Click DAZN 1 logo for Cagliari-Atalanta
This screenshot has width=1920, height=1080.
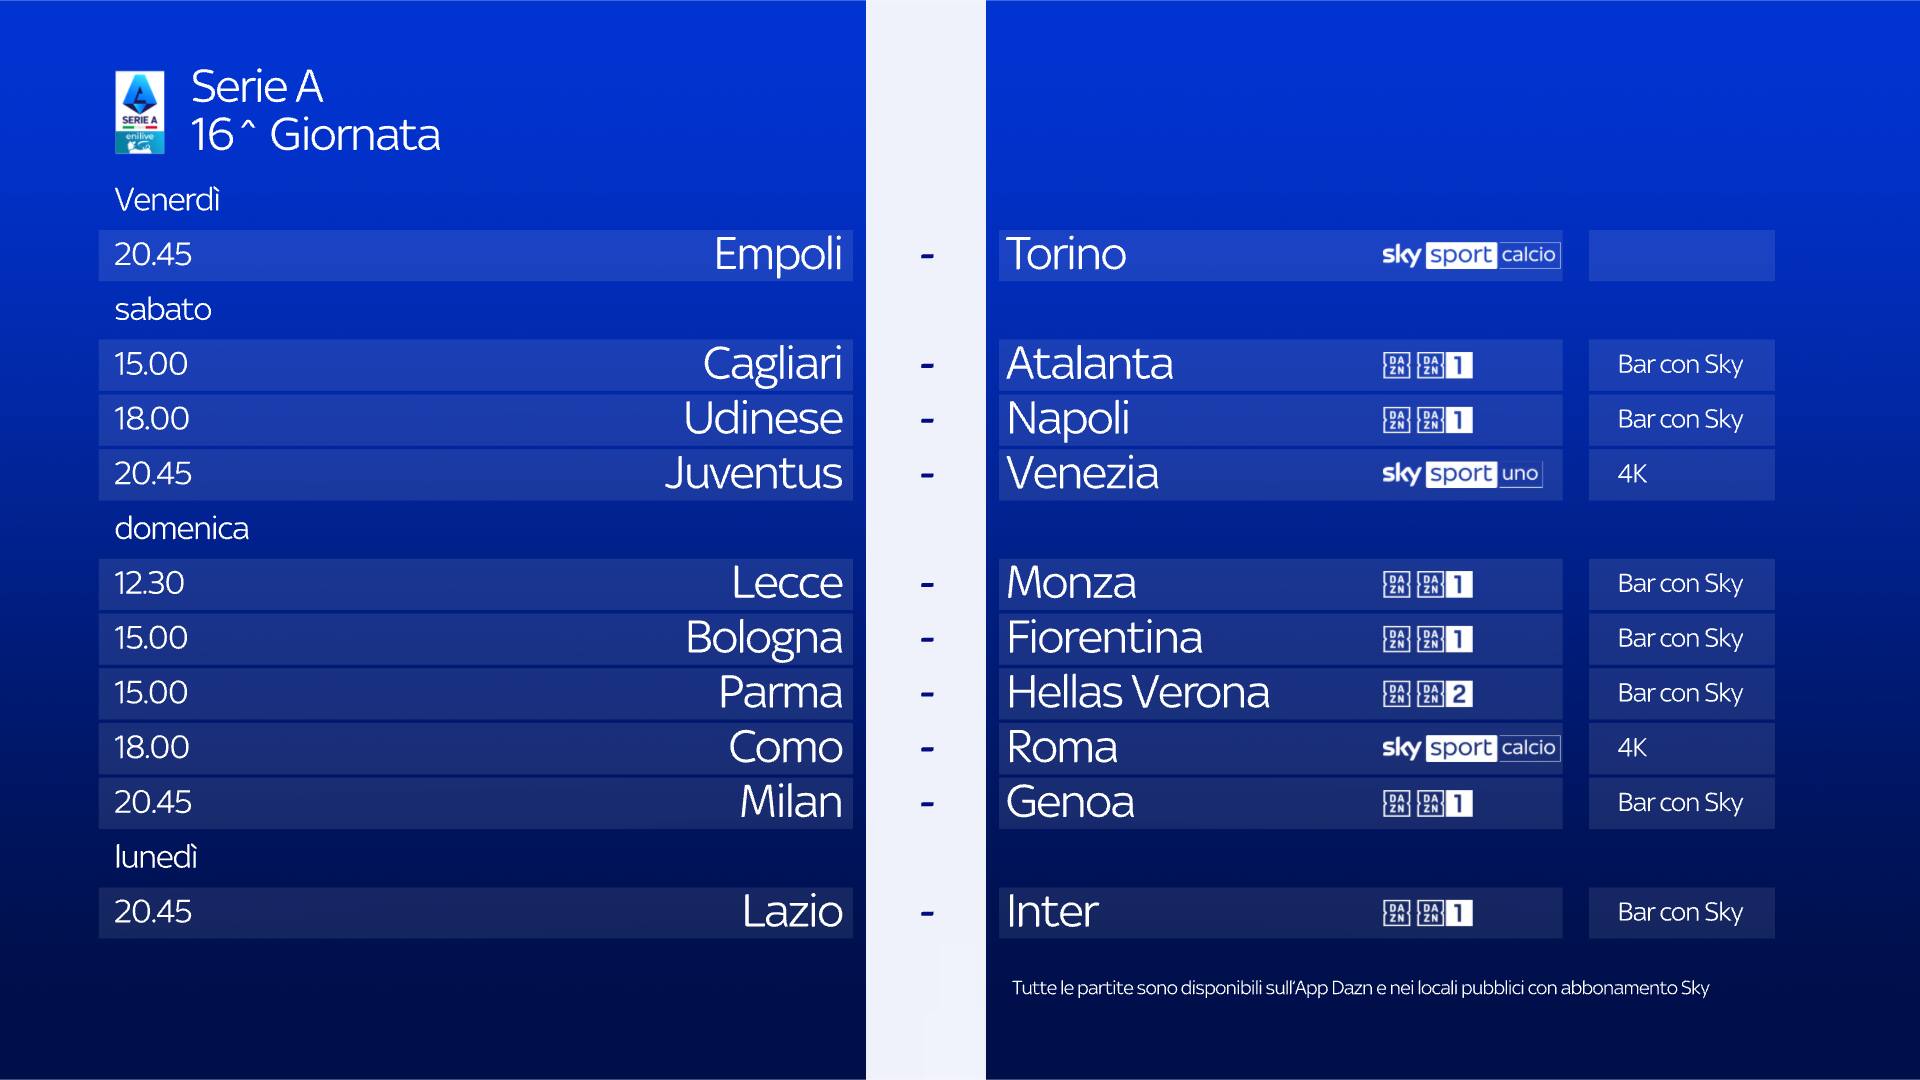point(1427,365)
